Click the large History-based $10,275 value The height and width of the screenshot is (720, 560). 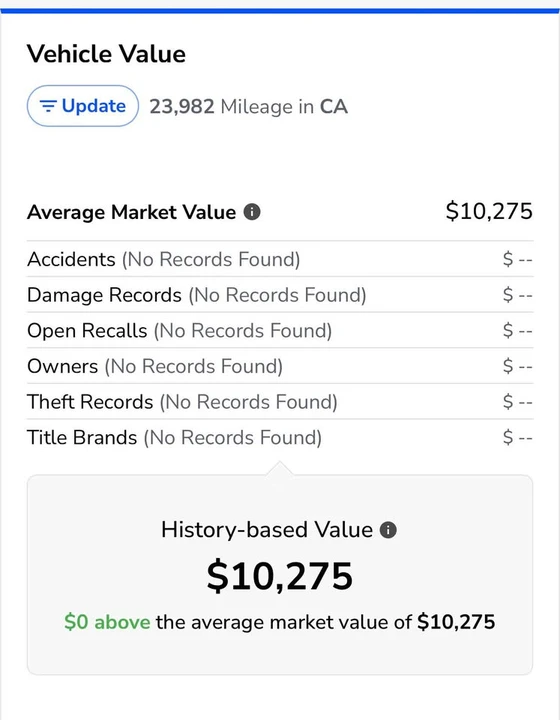[280, 577]
